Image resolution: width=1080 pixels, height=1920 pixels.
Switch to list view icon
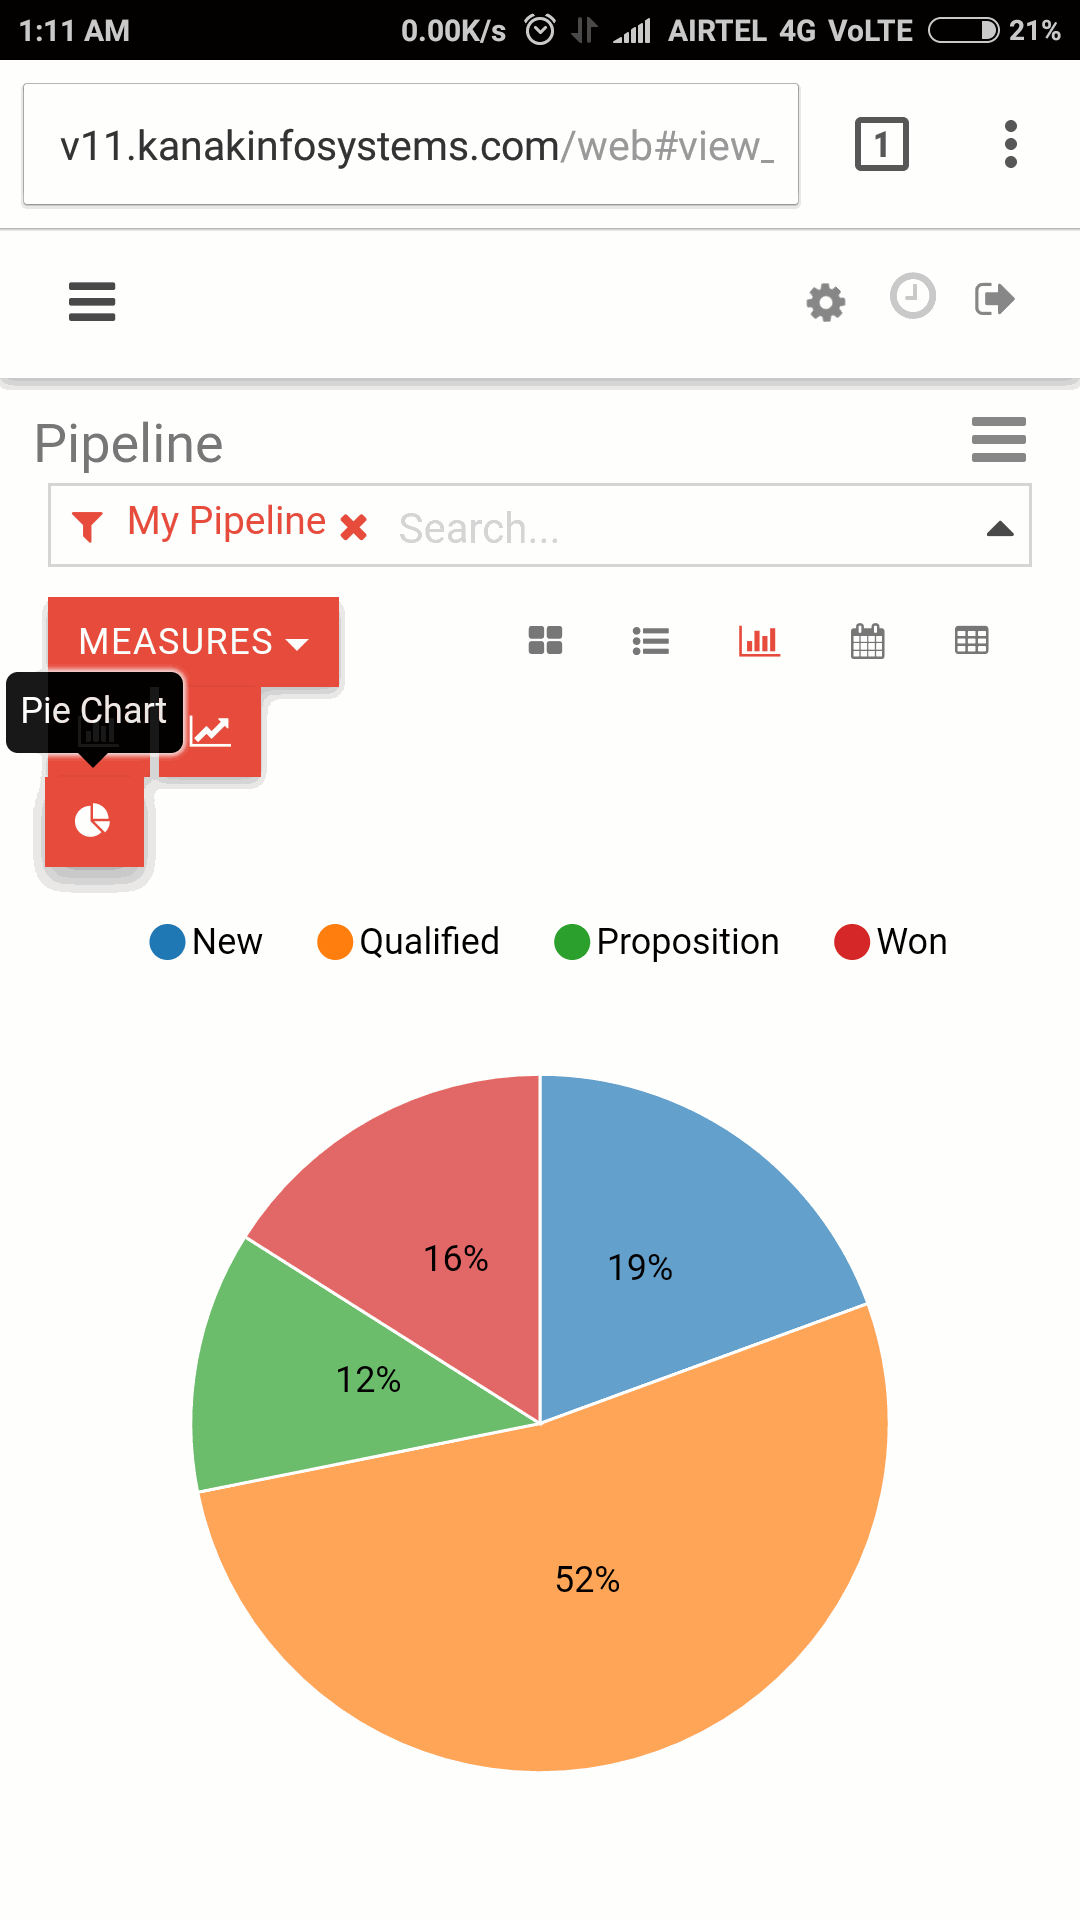(x=651, y=641)
